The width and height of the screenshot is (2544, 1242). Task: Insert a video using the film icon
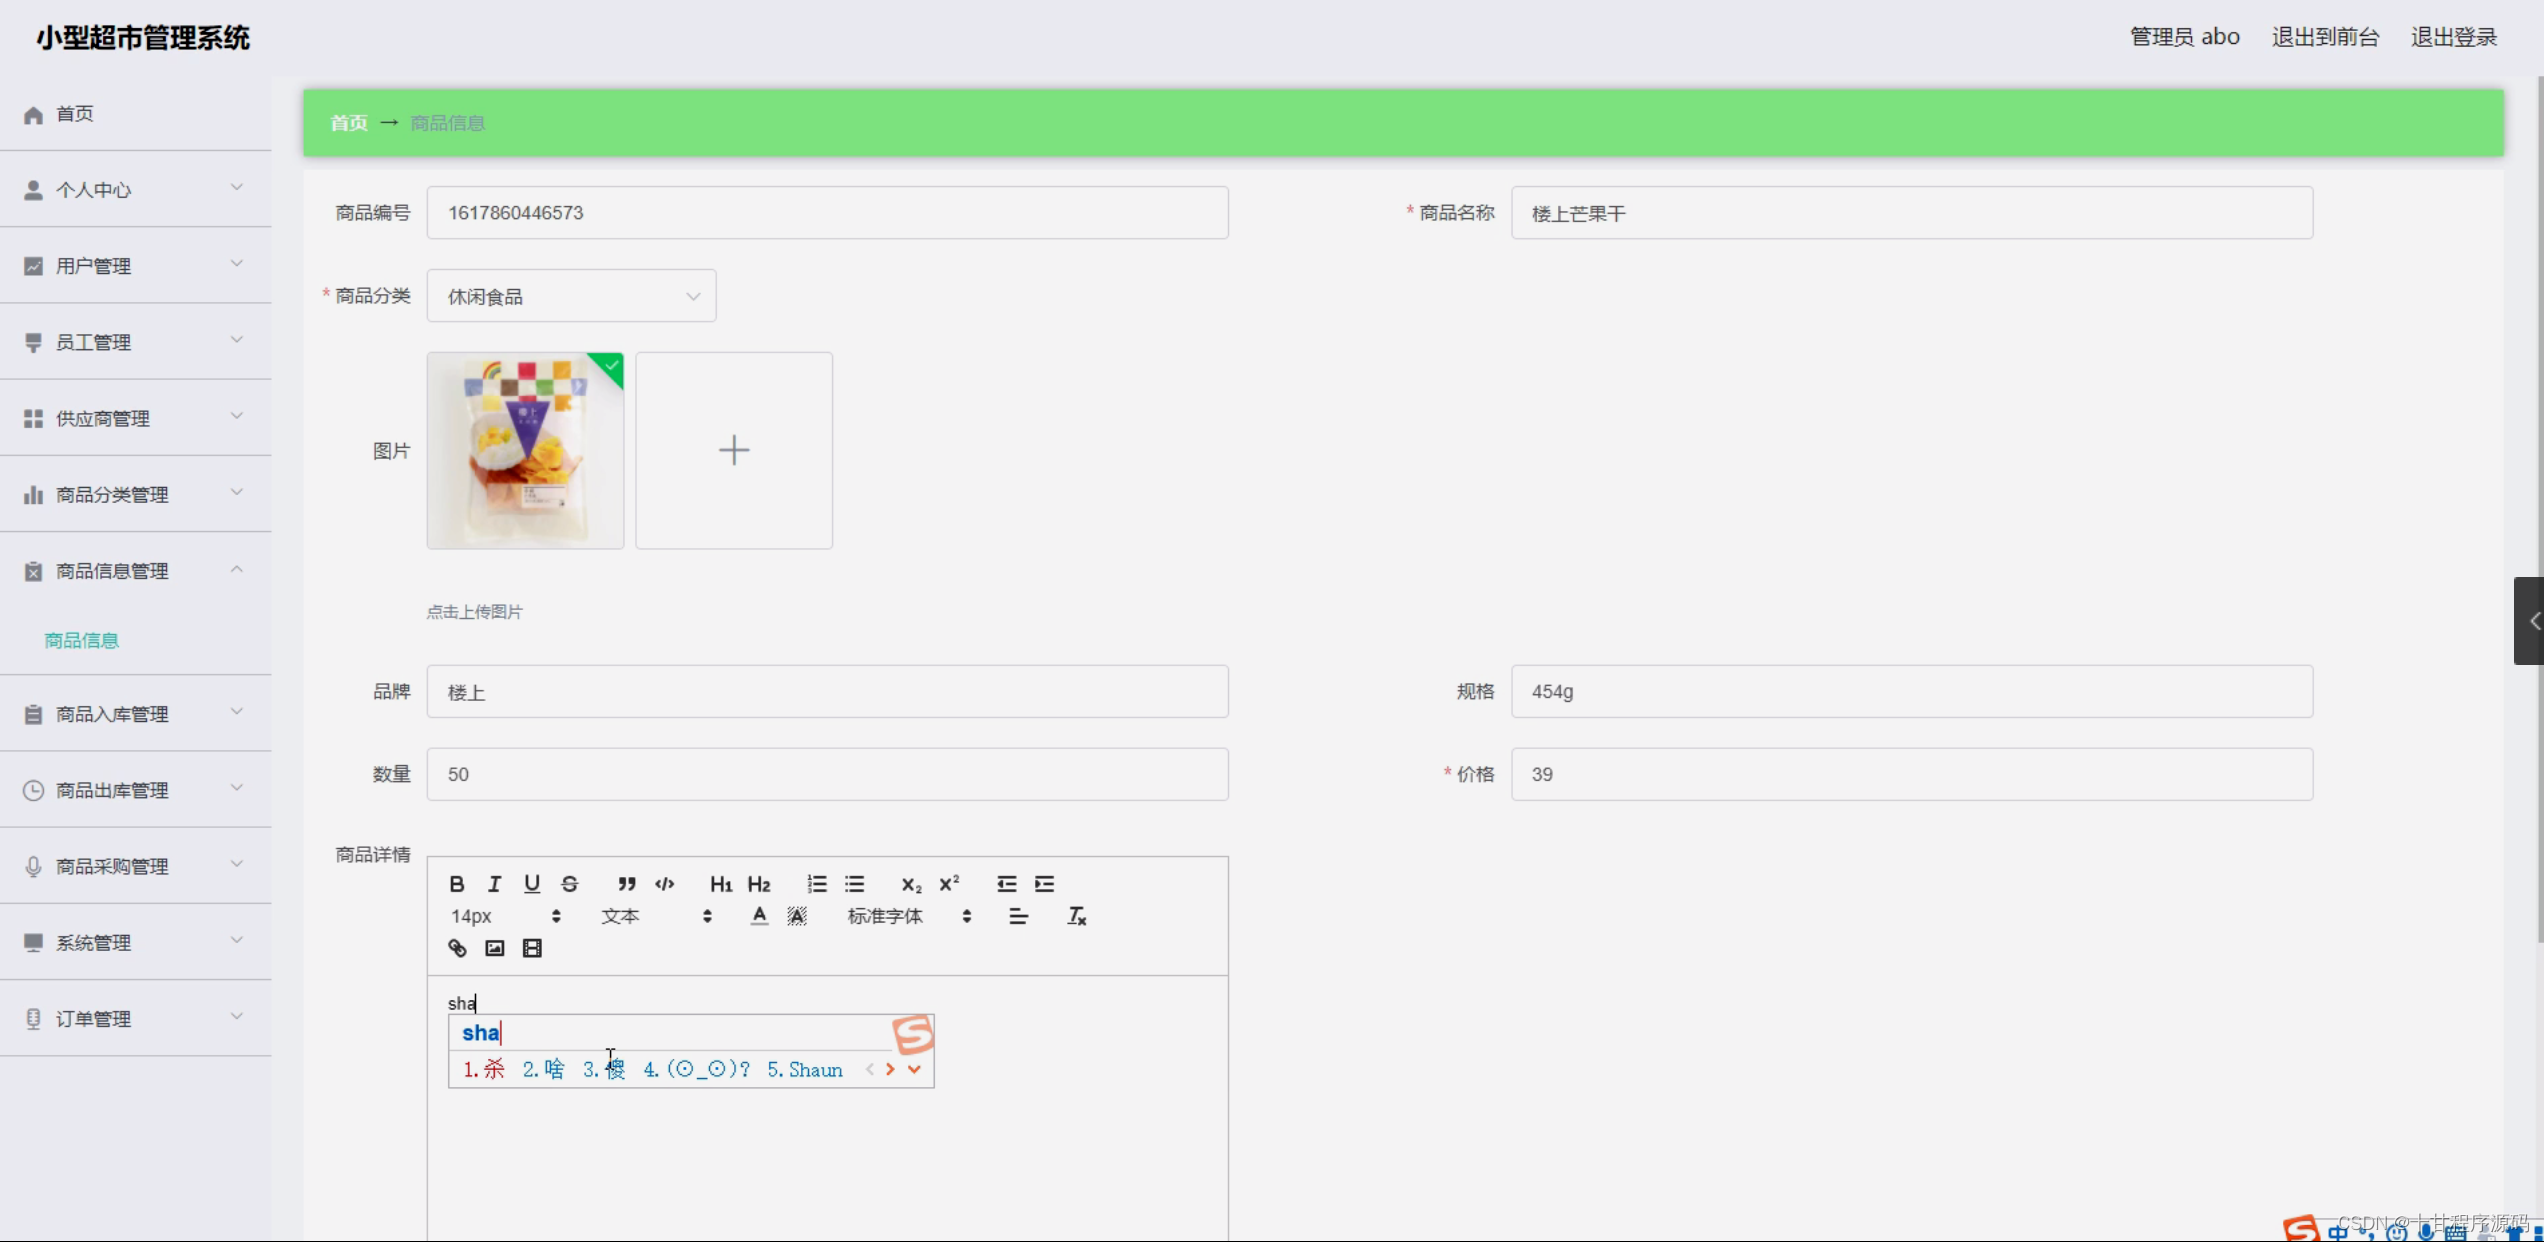point(532,948)
